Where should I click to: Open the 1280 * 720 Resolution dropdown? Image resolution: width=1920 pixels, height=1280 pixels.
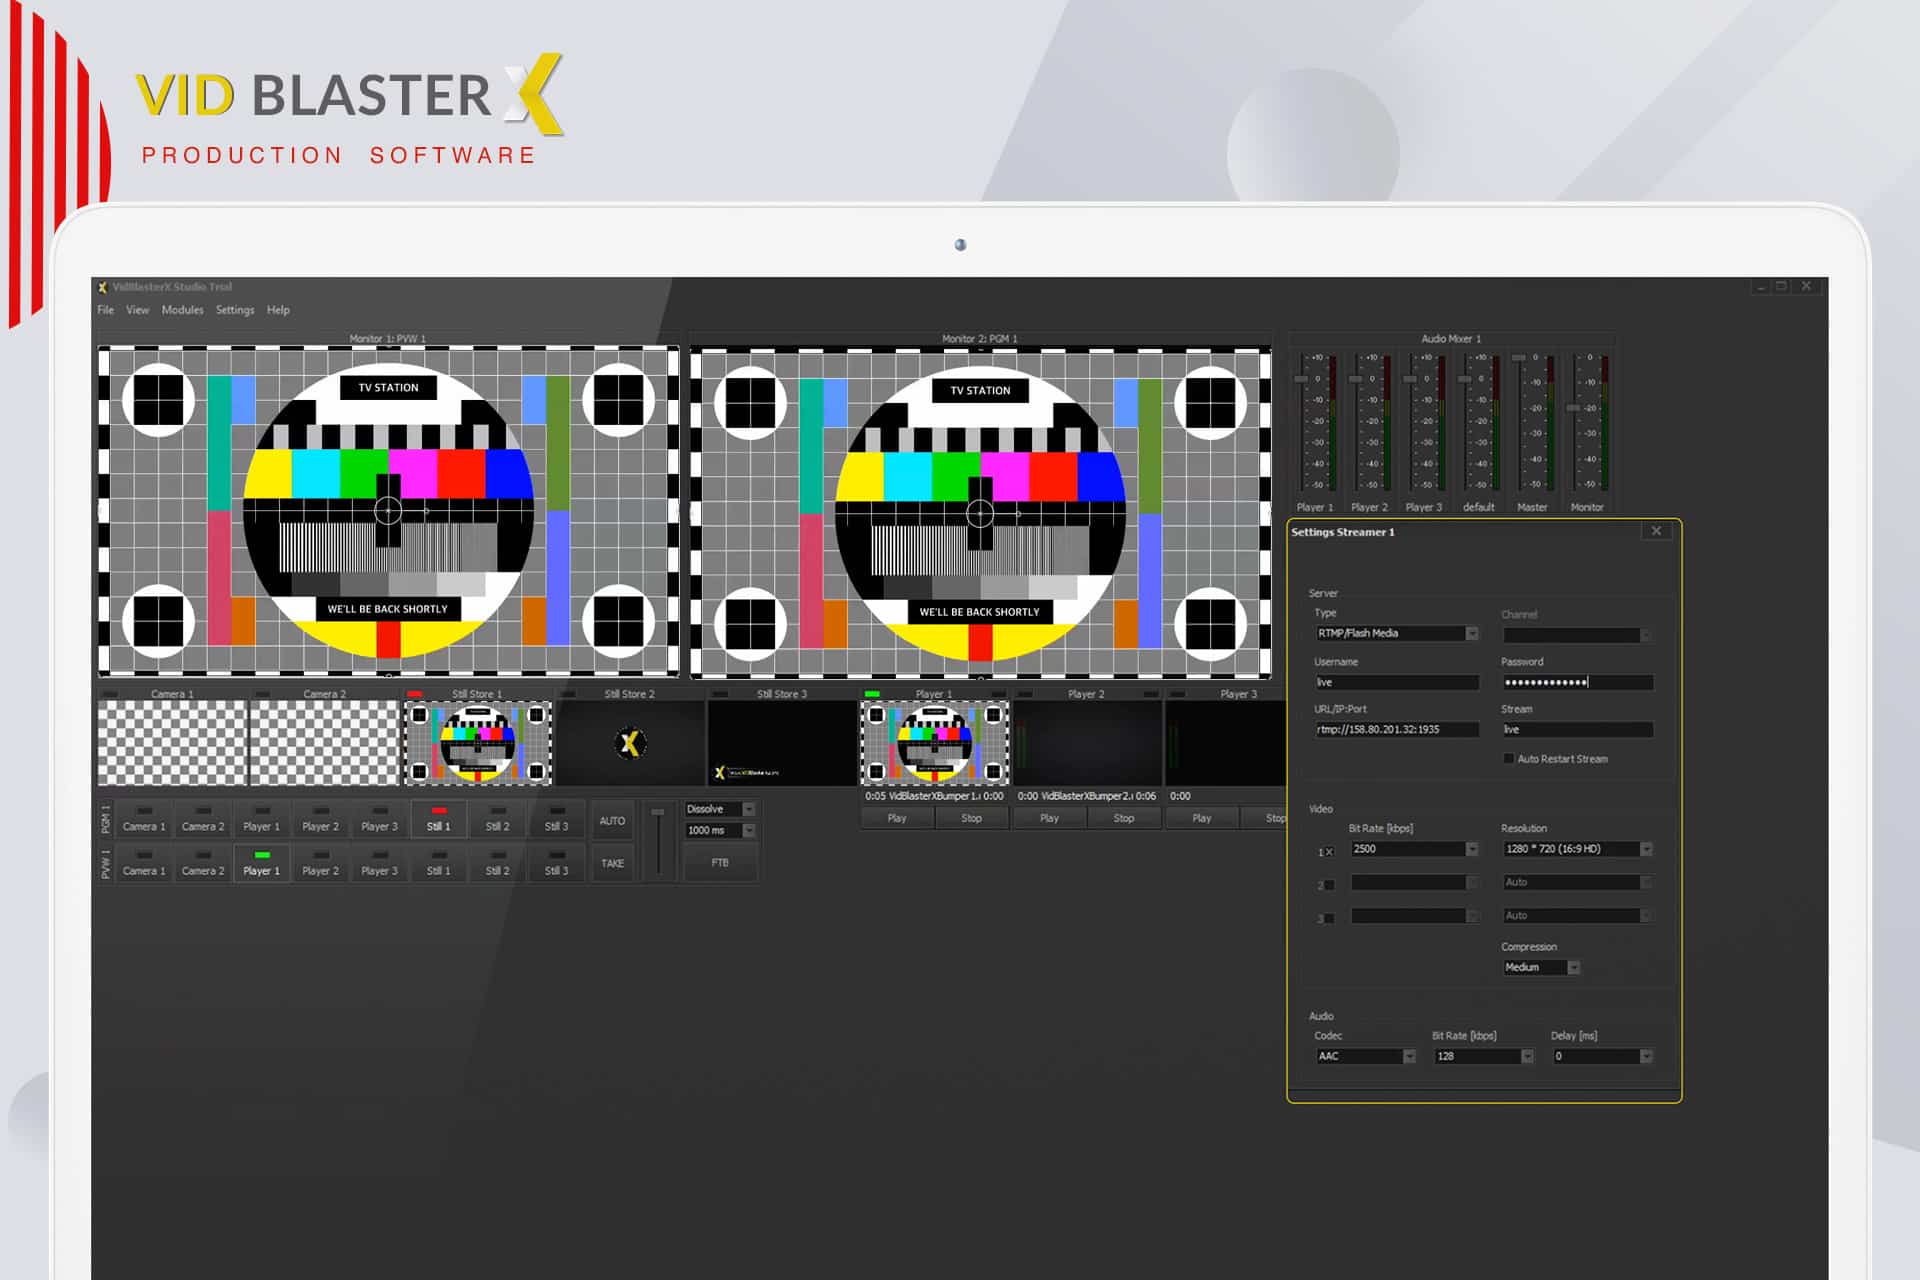(x=1577, y=848)
